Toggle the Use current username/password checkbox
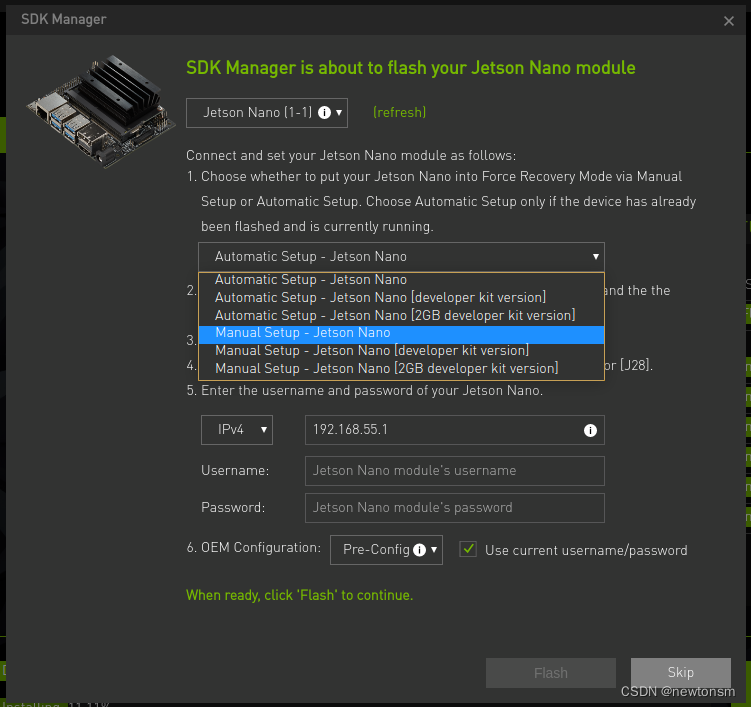Image resolution: width=751 pixels, height=707 pixels. click(468, 549)
